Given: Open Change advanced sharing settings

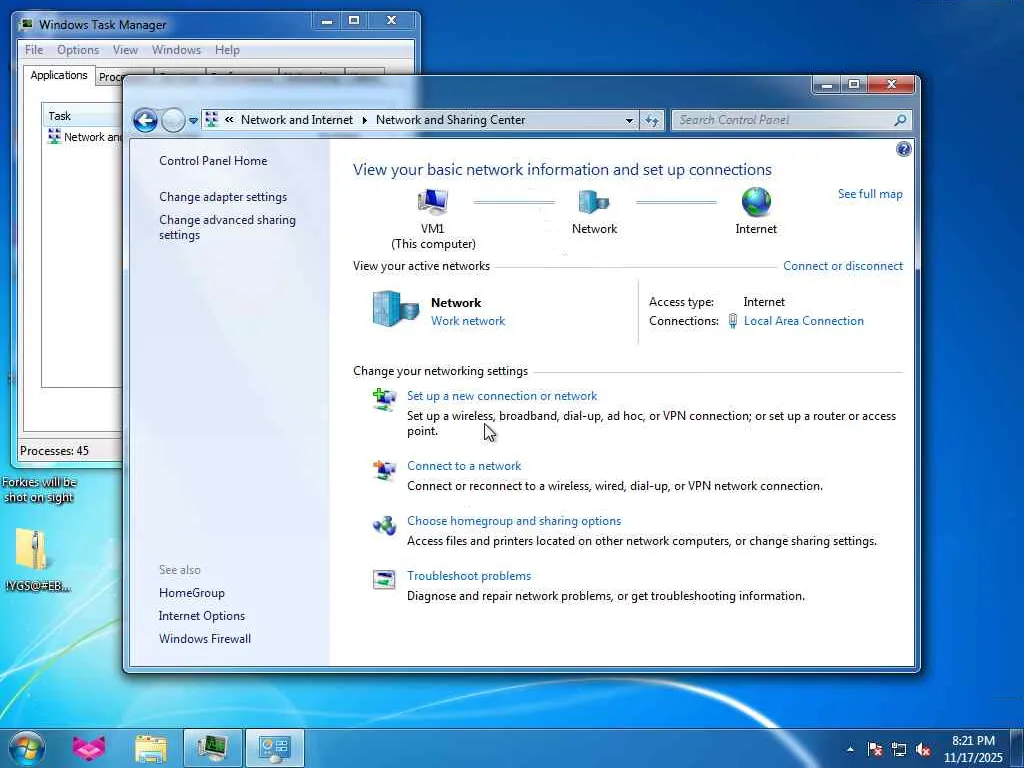Looking at the screenshot, I should coord(227,227).
